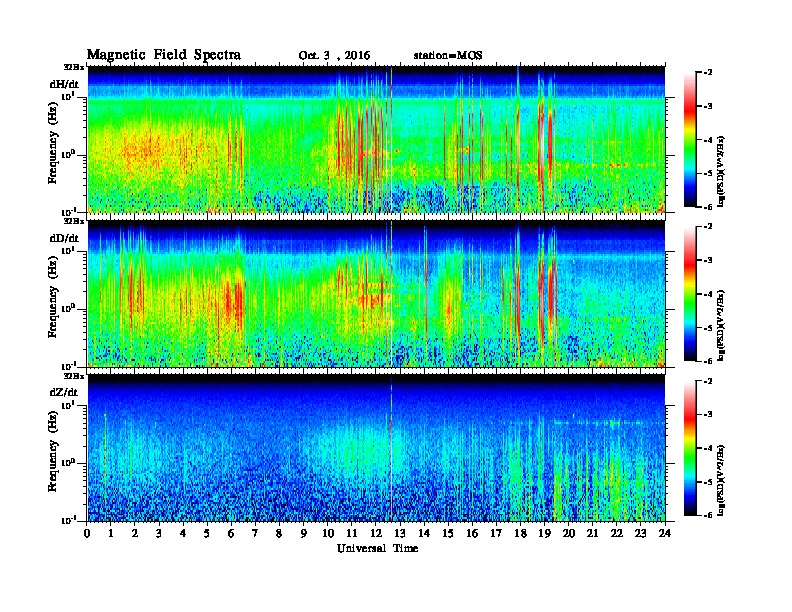Click the 10^1 frequency tick of the dD/dt panel
Viewport: 792px width, 612px height.
67,250
